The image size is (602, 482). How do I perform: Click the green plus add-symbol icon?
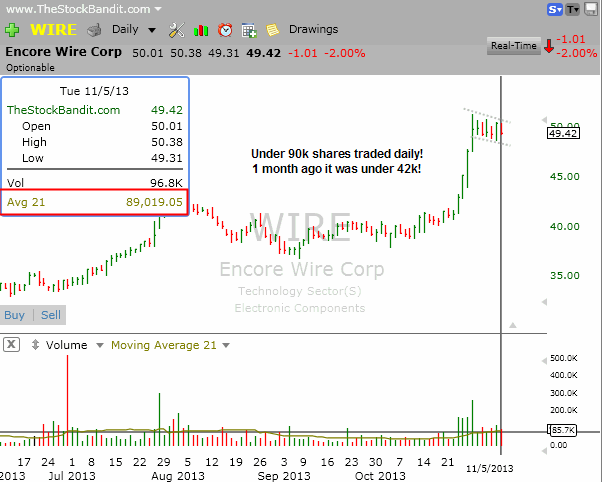tap(12, 30)
